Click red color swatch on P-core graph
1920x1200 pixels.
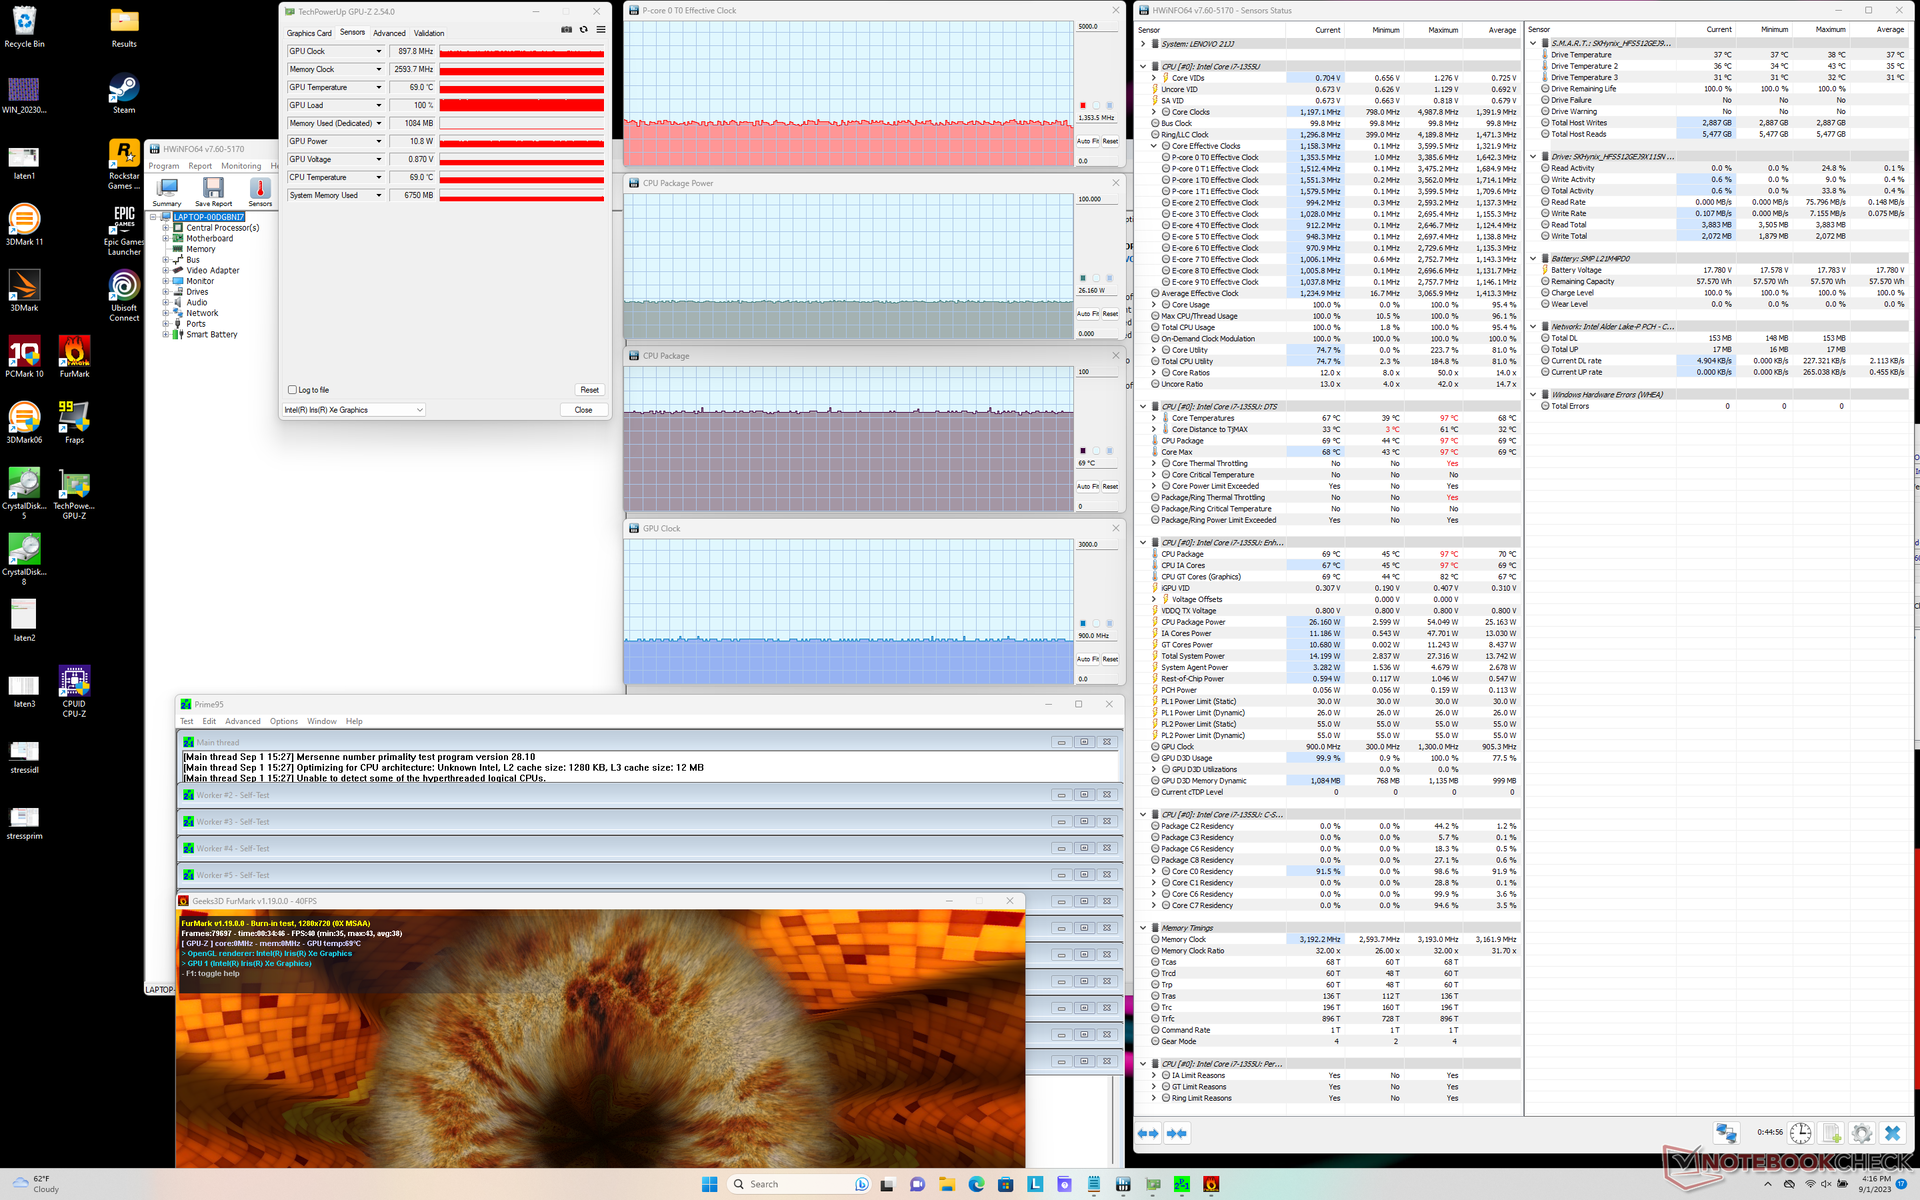pyautogui.click(x=1082, y=105)
